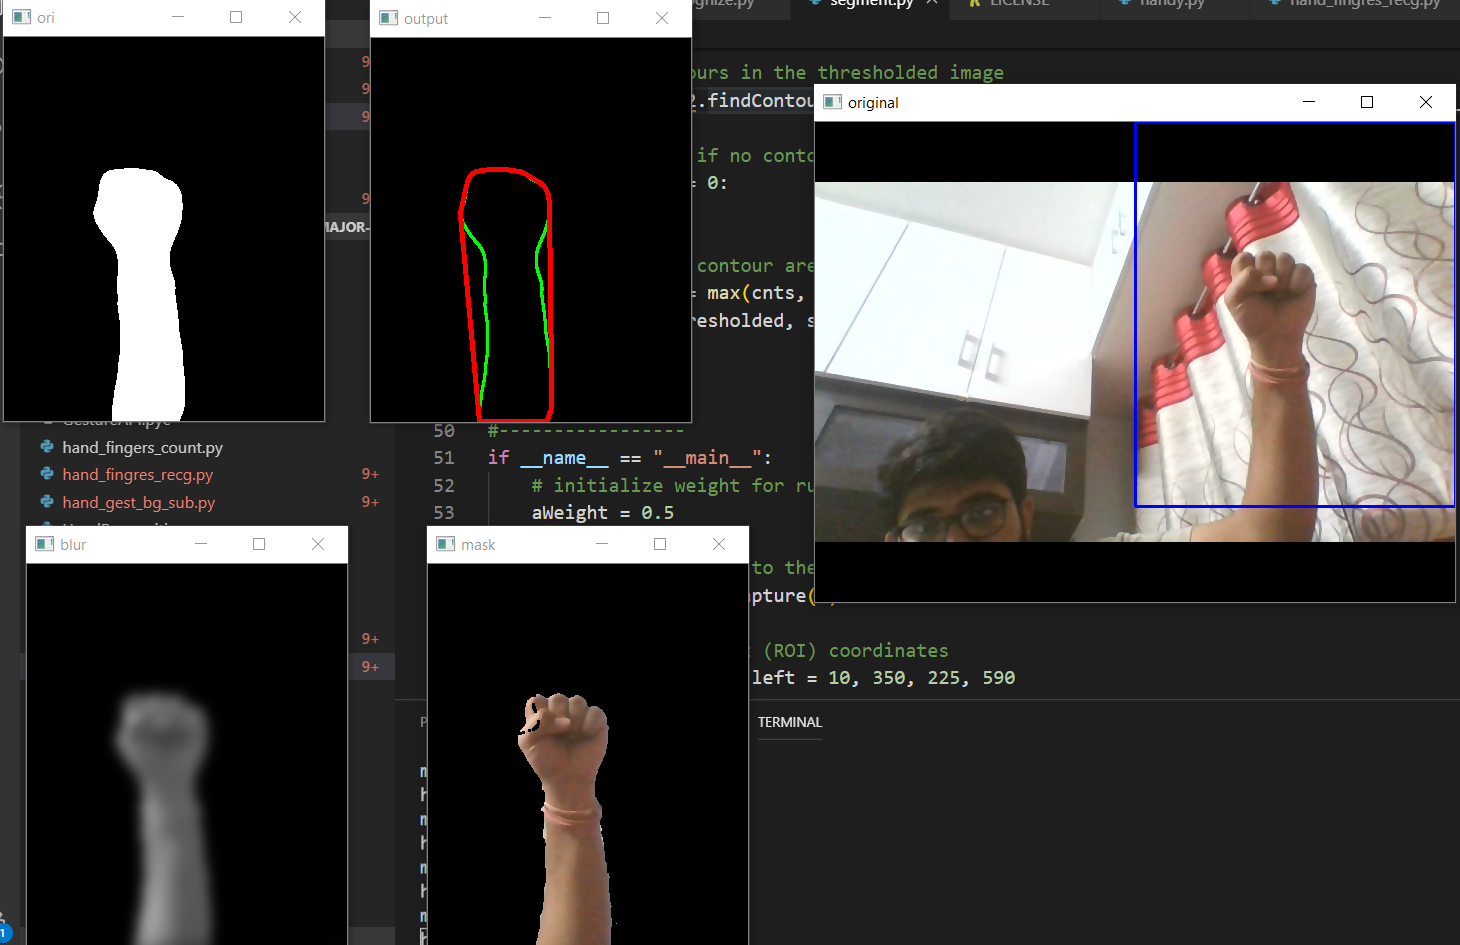Click the blur window app icon
The height and width of the screenshot is (945, 1460).
[45, 544]
